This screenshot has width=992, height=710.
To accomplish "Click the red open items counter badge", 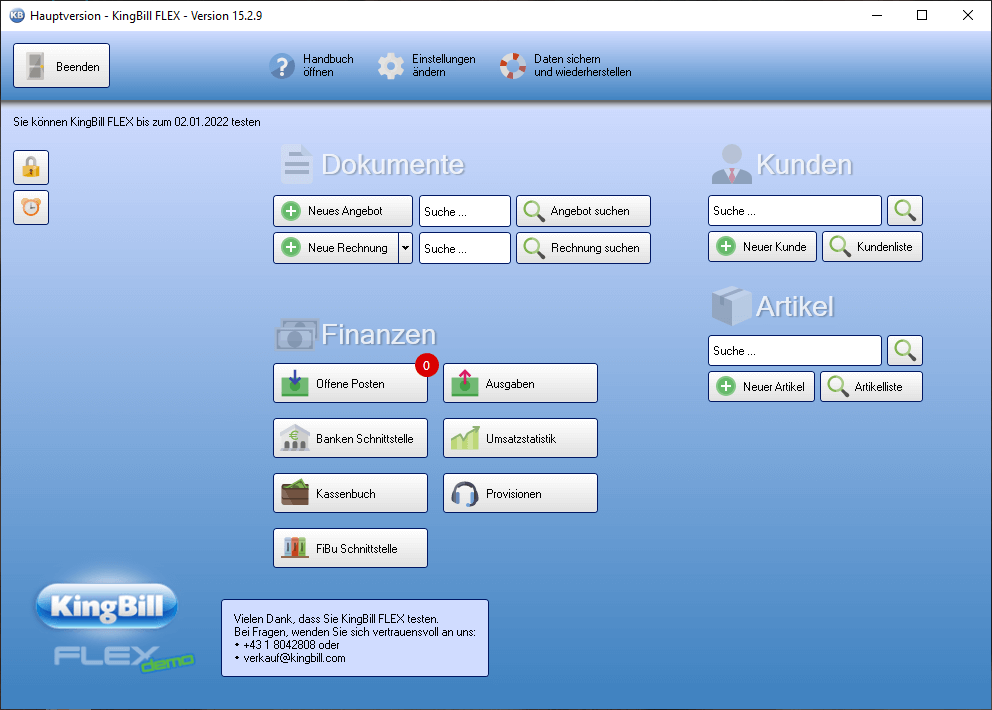I will pos(426,365).
